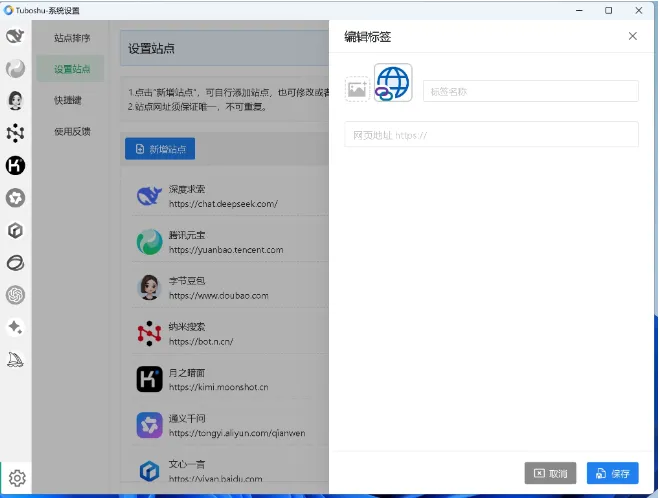Click the 深度求索 site name

(x=186, y=189)
